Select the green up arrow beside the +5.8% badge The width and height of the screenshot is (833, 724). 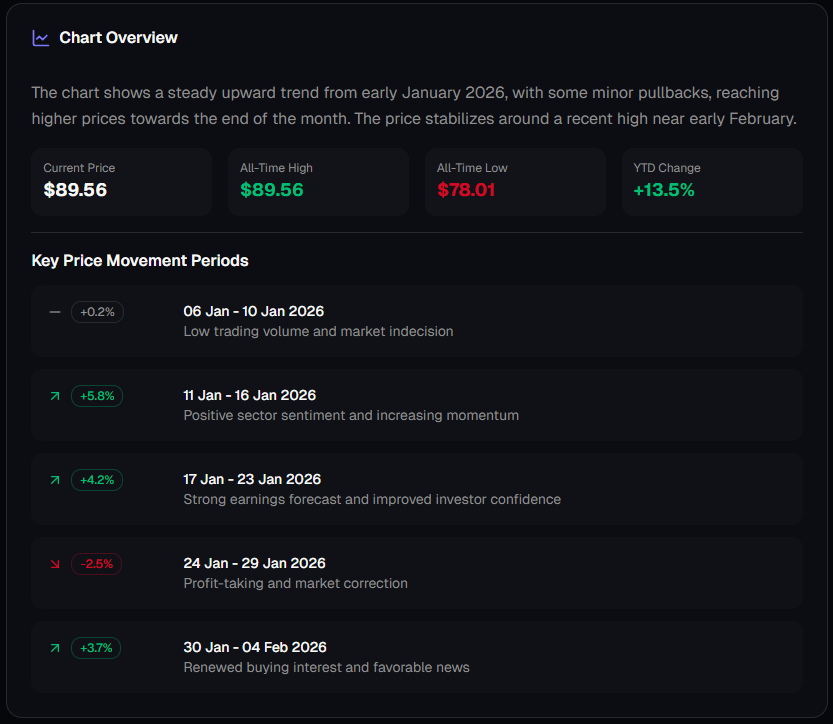pos(55,395)
